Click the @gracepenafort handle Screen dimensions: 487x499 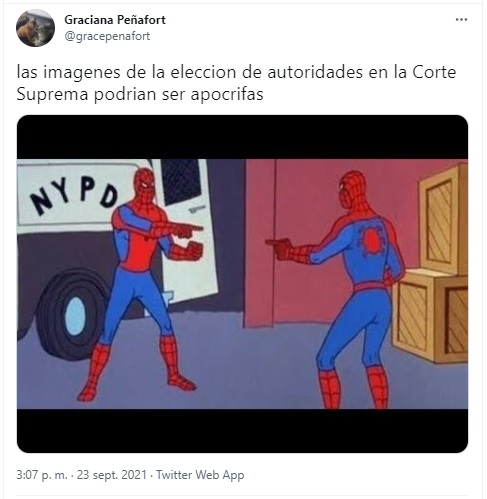click(x=107, y=36)
